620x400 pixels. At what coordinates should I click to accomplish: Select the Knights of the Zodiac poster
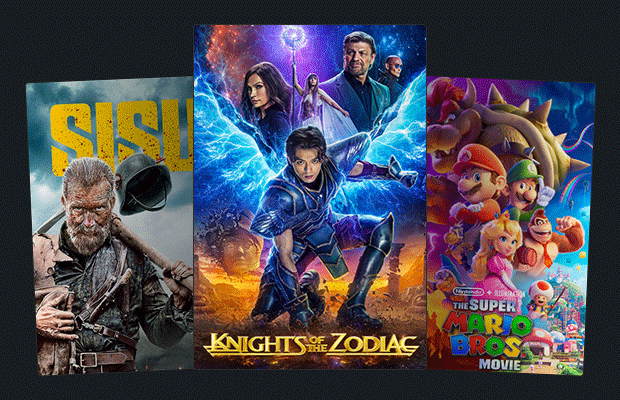click(310, 197)
